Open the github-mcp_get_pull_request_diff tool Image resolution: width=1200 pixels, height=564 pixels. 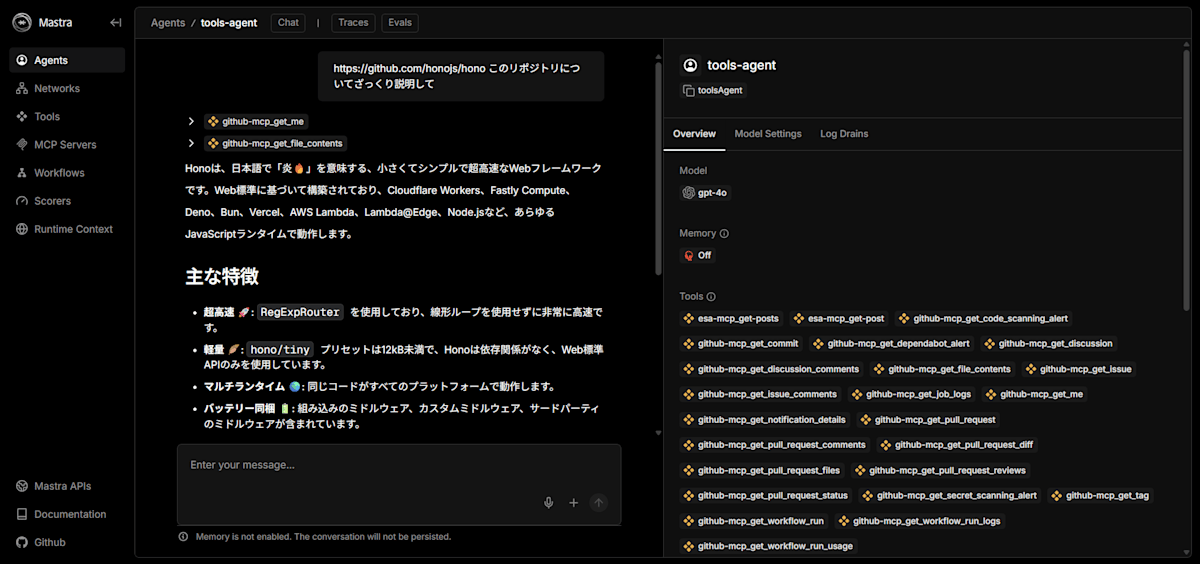click(957, 445)
